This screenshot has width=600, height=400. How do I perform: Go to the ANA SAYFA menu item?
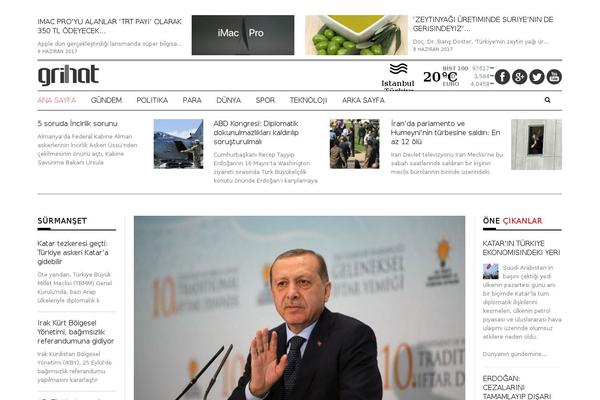tap(57, 100)
